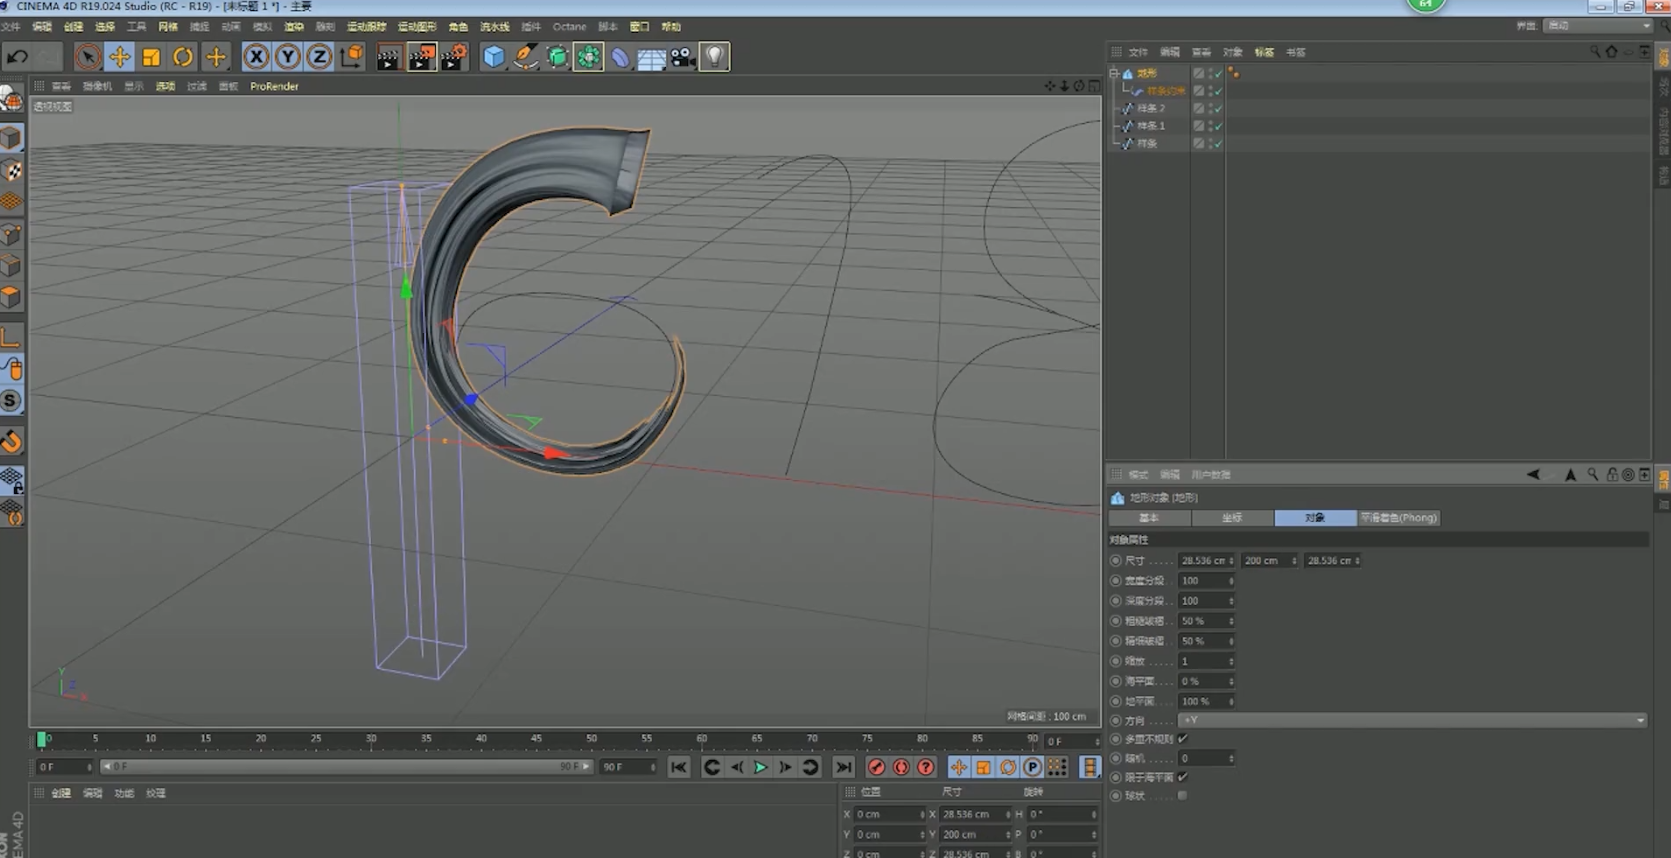The image size is (1671, 858).
Task: Click the timeline frame range slider
Action: [347, 767]
